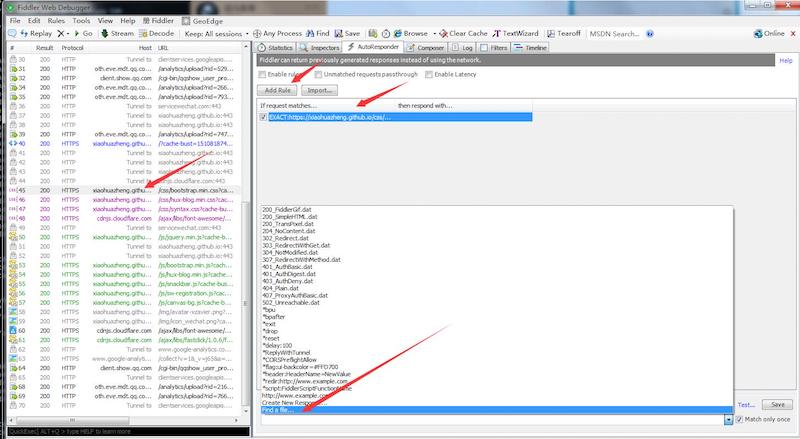
Task: Open Keep: All sessions dropdown
Action: tap(216, 34)
